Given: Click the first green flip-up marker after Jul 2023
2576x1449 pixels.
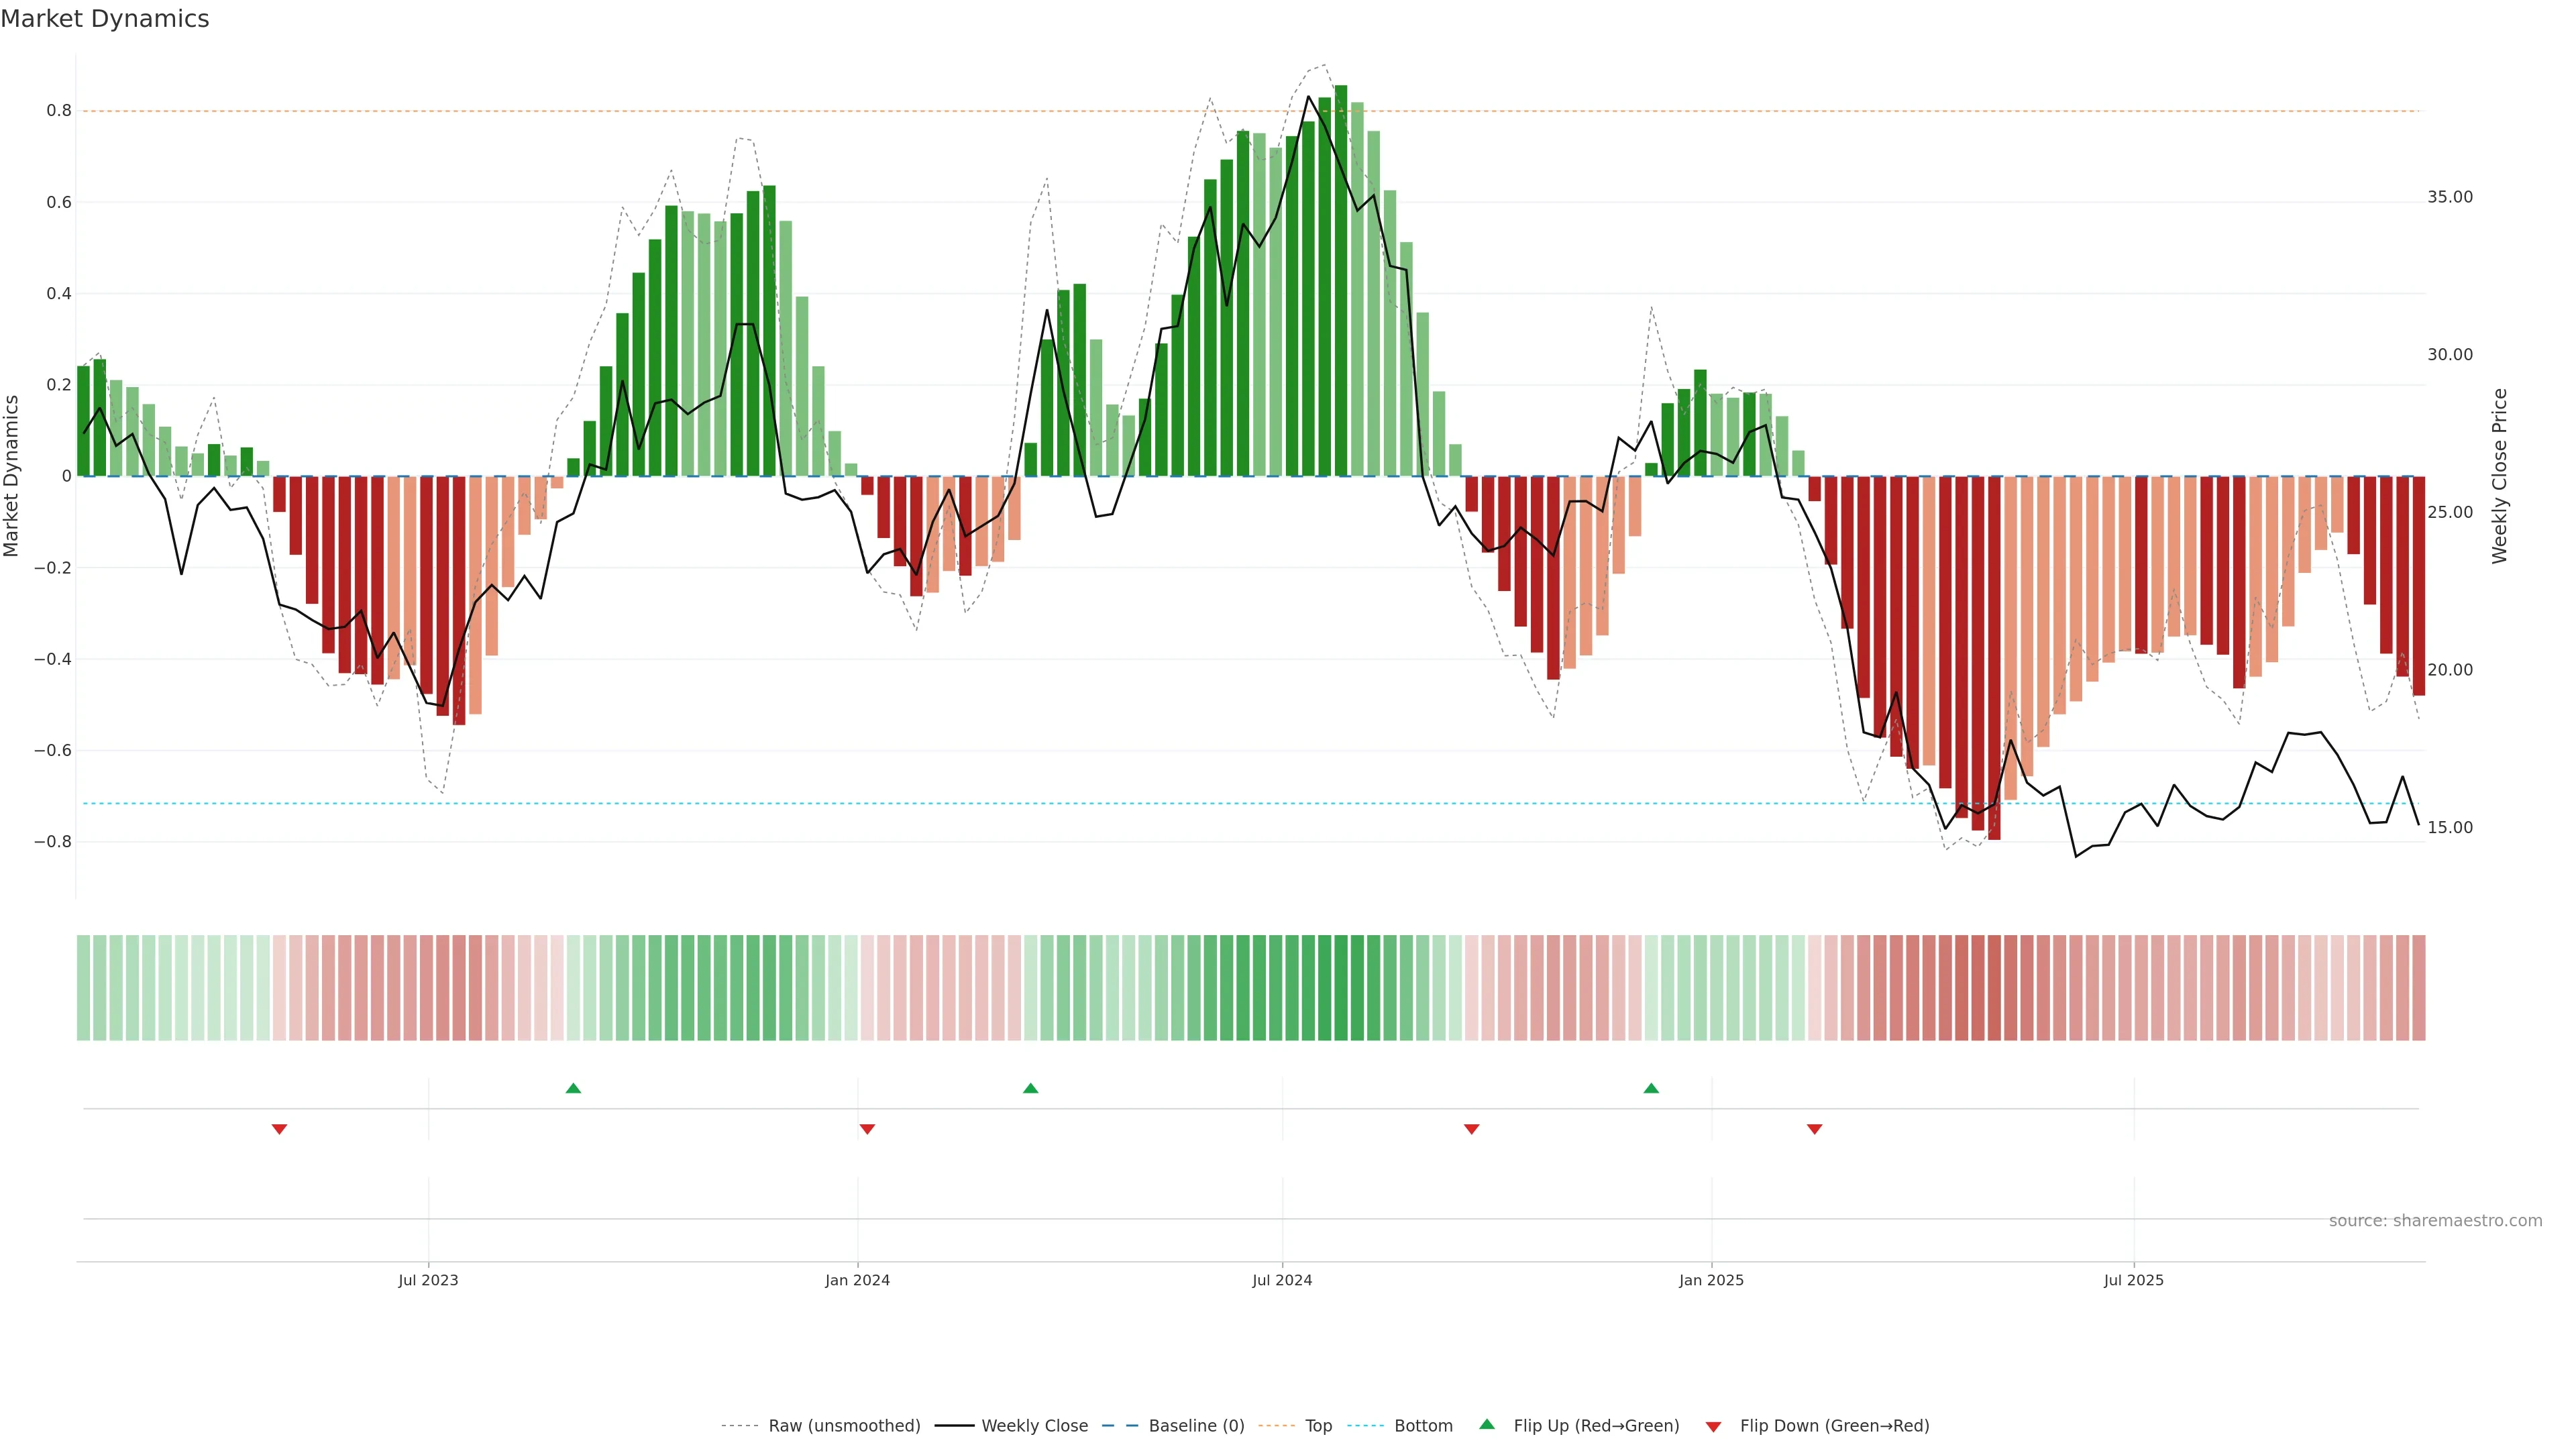Looking at the screenshot, I should pos(573,1088).
